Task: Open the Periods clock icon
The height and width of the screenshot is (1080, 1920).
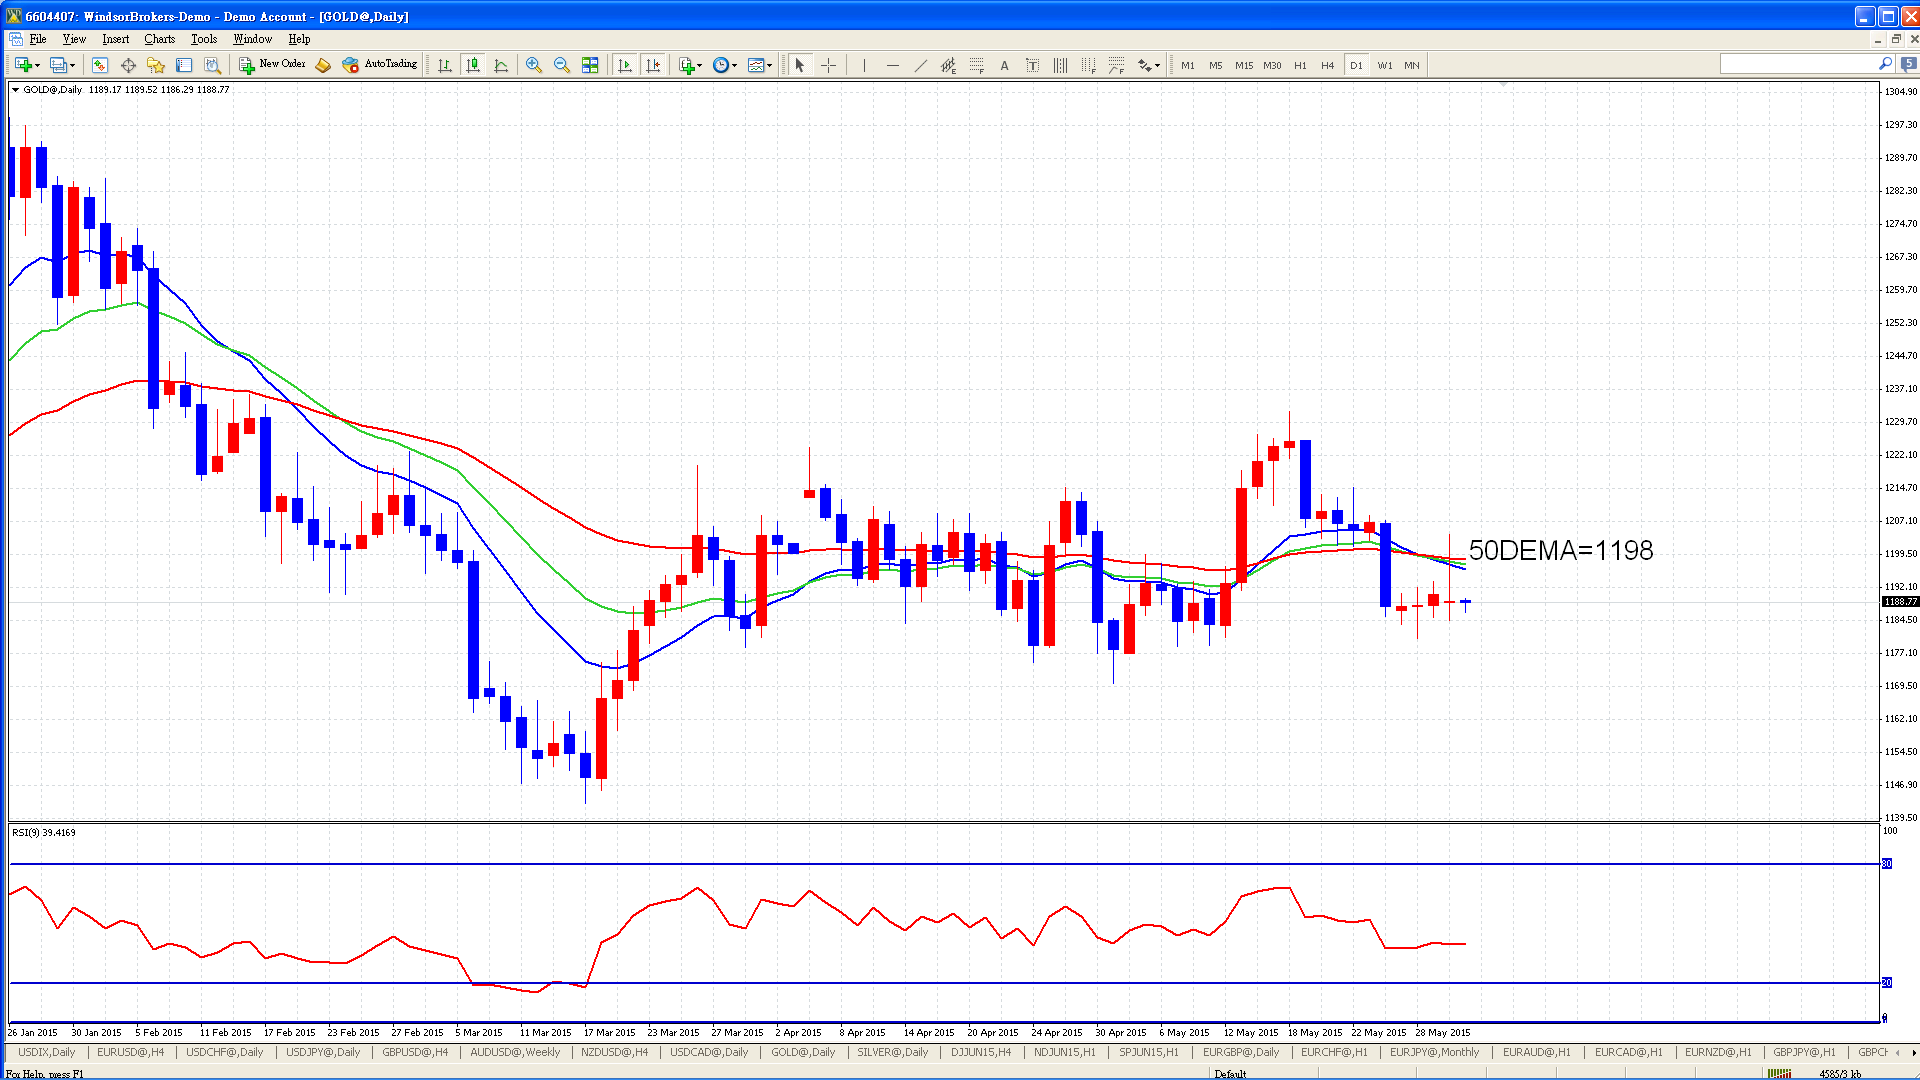Action: pyautogui.click(x=720, y=65)
